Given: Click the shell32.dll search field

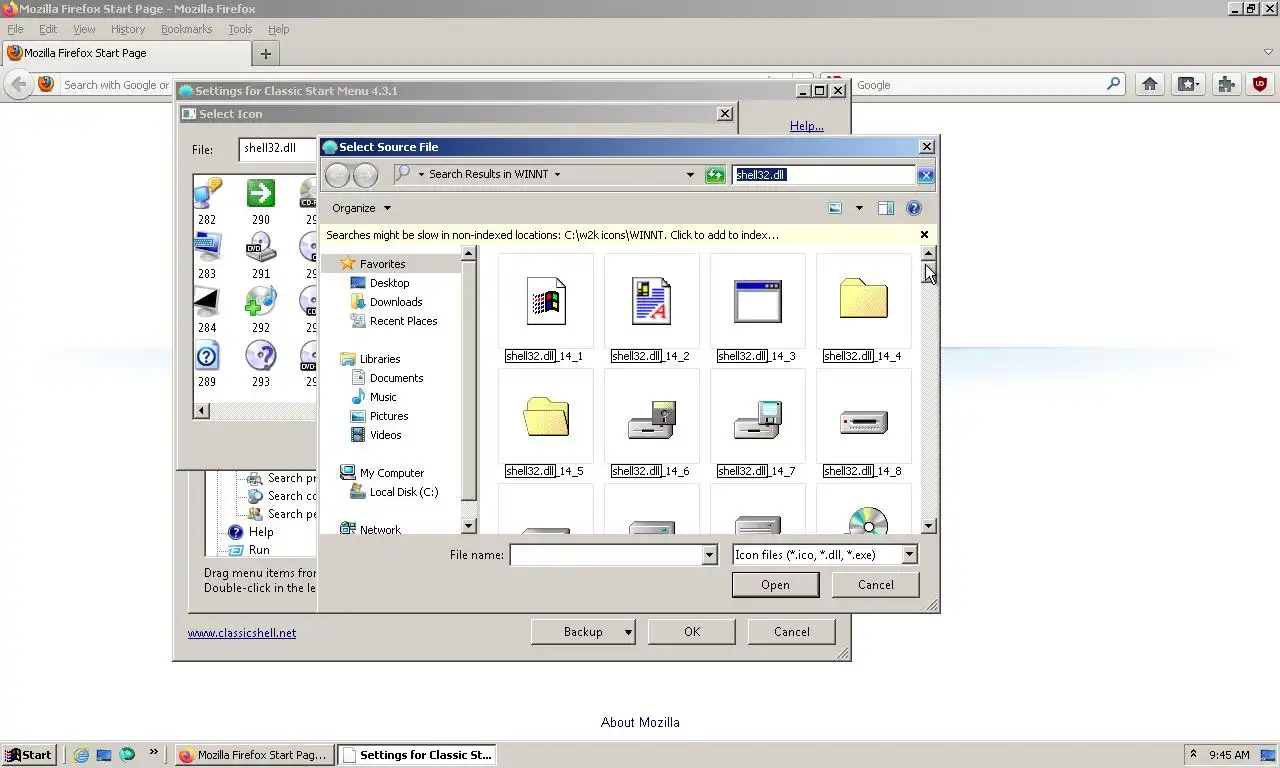Looking at the screenshot, I should (824, 175).
